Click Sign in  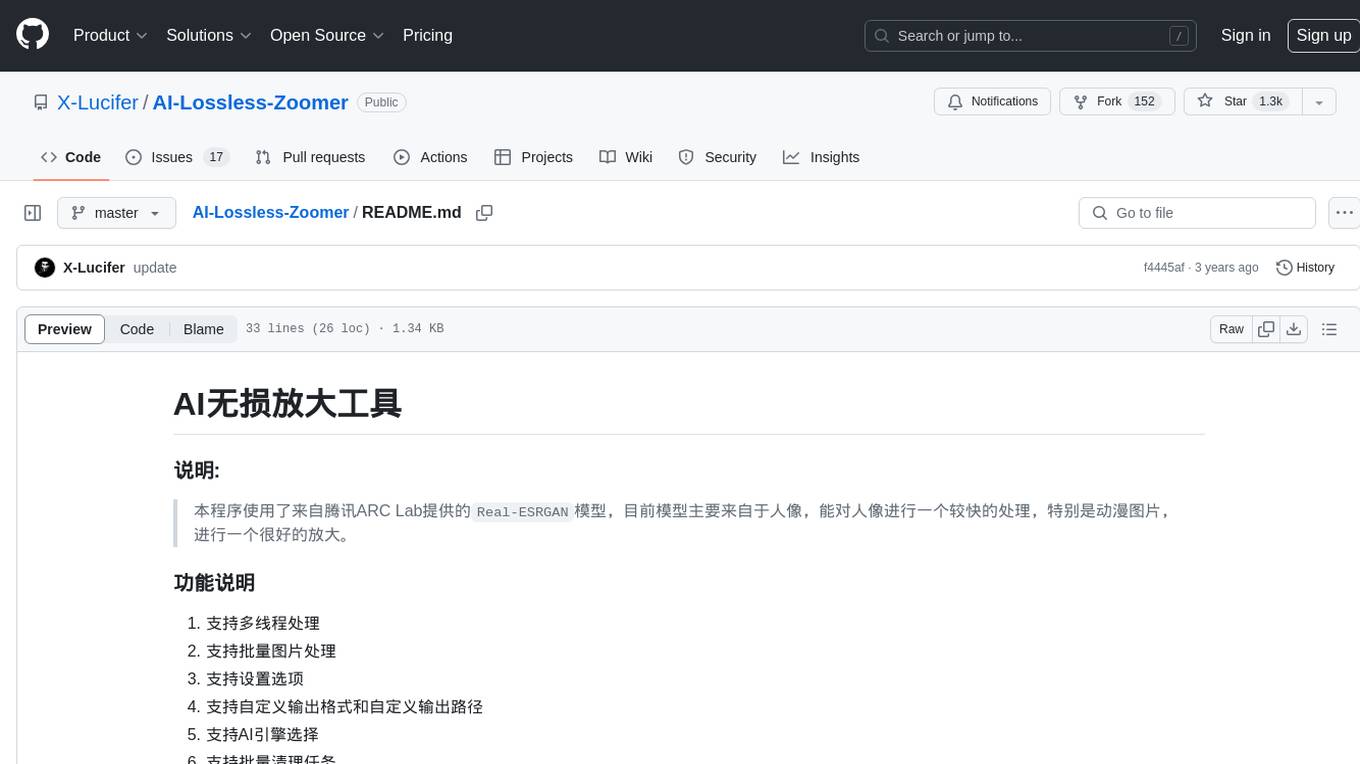click(1245, 35)
